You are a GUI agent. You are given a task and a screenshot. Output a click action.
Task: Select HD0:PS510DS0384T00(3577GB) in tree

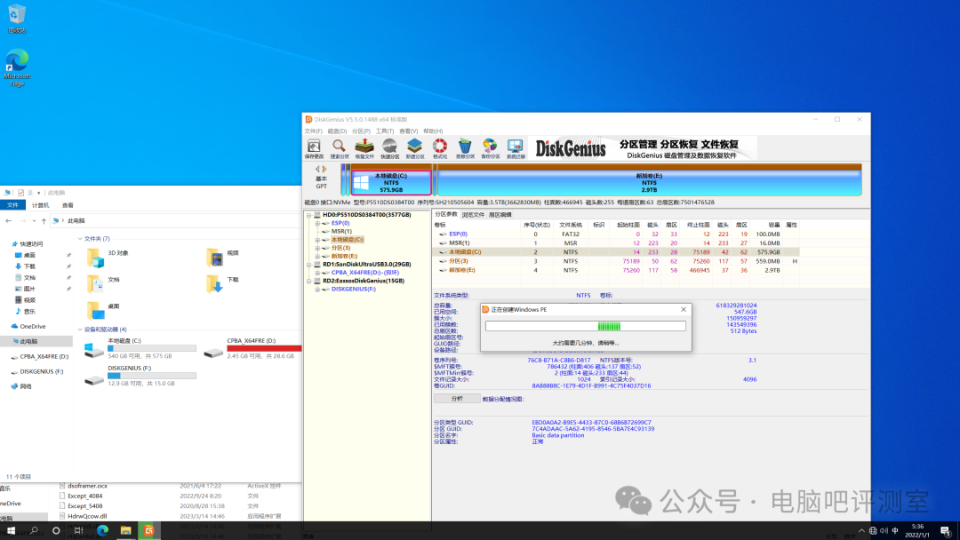(x=366, y=215)
